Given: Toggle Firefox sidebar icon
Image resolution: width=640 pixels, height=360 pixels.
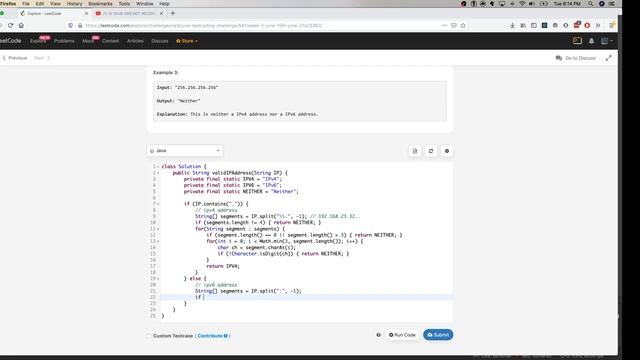Looking at the screenshot, I should (533, 25).
